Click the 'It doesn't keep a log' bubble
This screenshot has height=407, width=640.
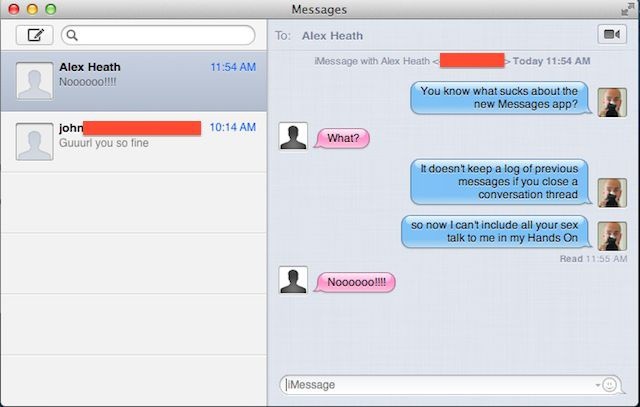click(500, 182)
